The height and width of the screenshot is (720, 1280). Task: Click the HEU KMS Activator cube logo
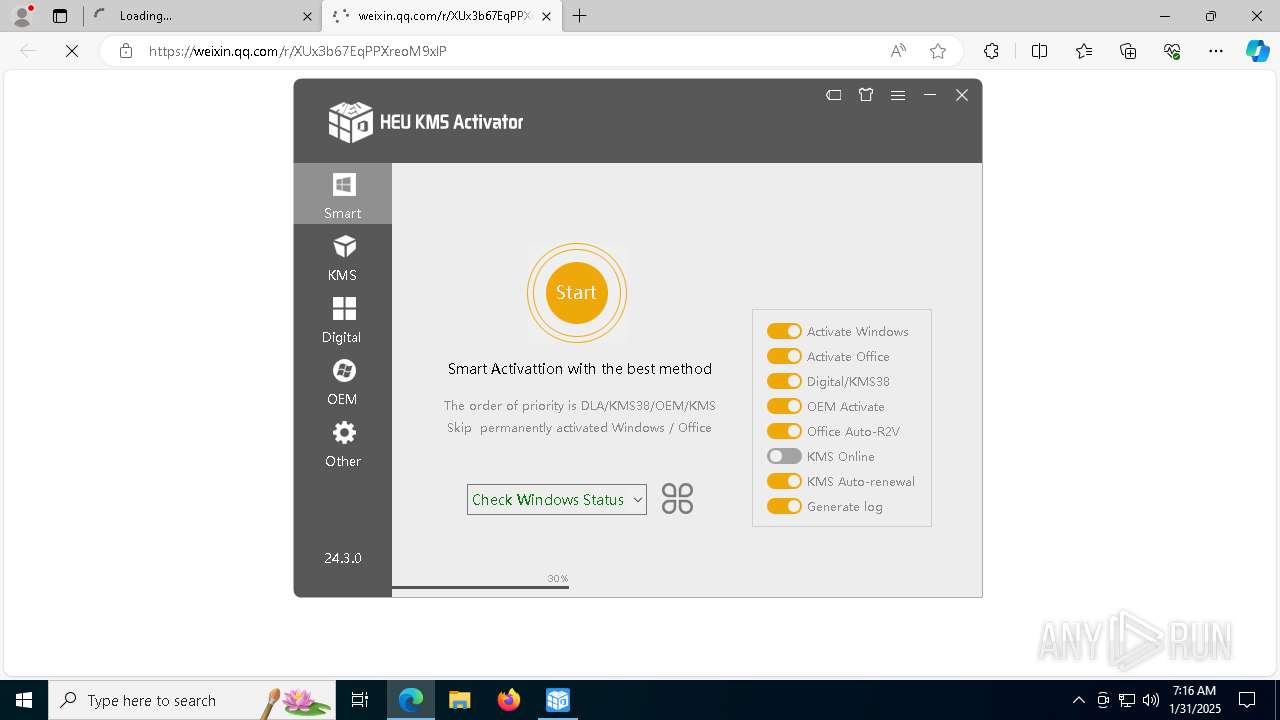(350, 121)
